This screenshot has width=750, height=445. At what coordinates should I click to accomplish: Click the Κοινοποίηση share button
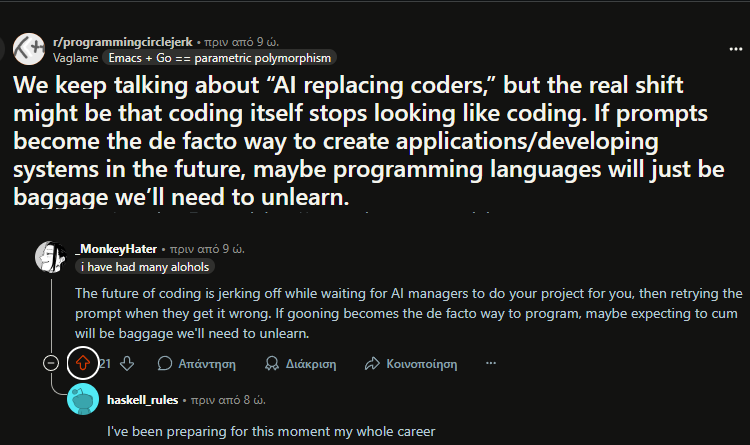point(411,364)
